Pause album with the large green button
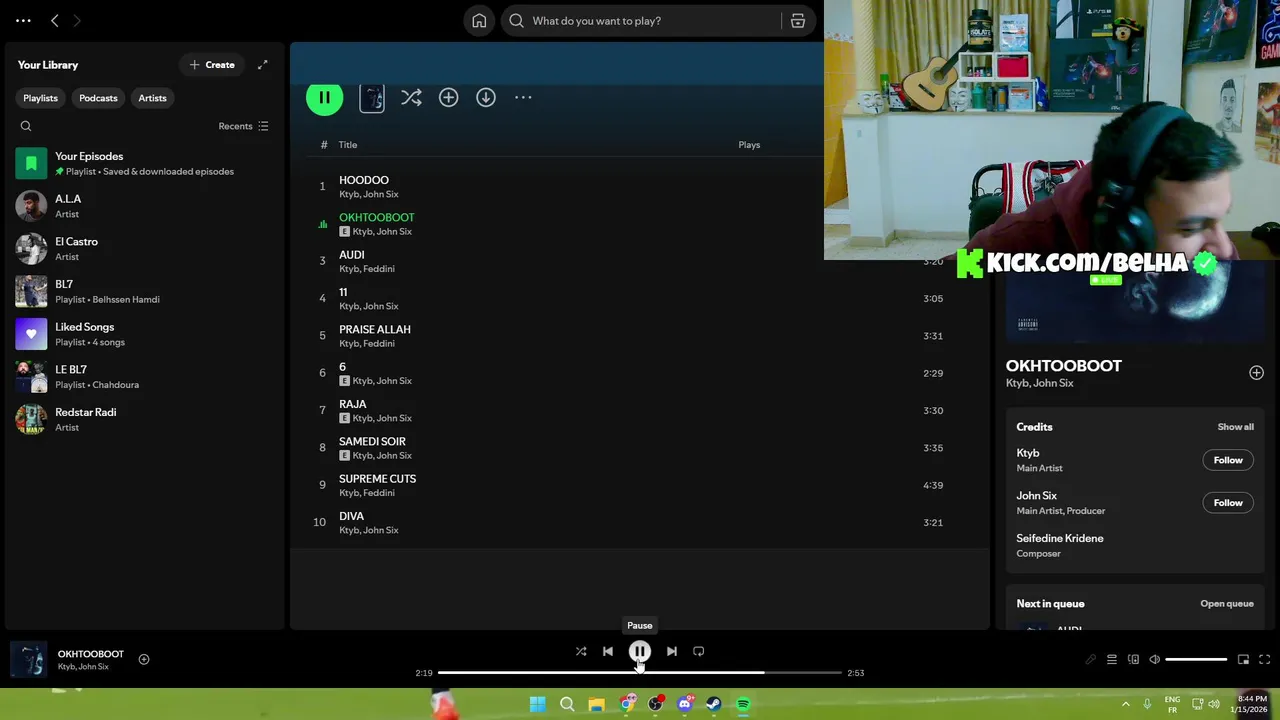 (324, 97)
